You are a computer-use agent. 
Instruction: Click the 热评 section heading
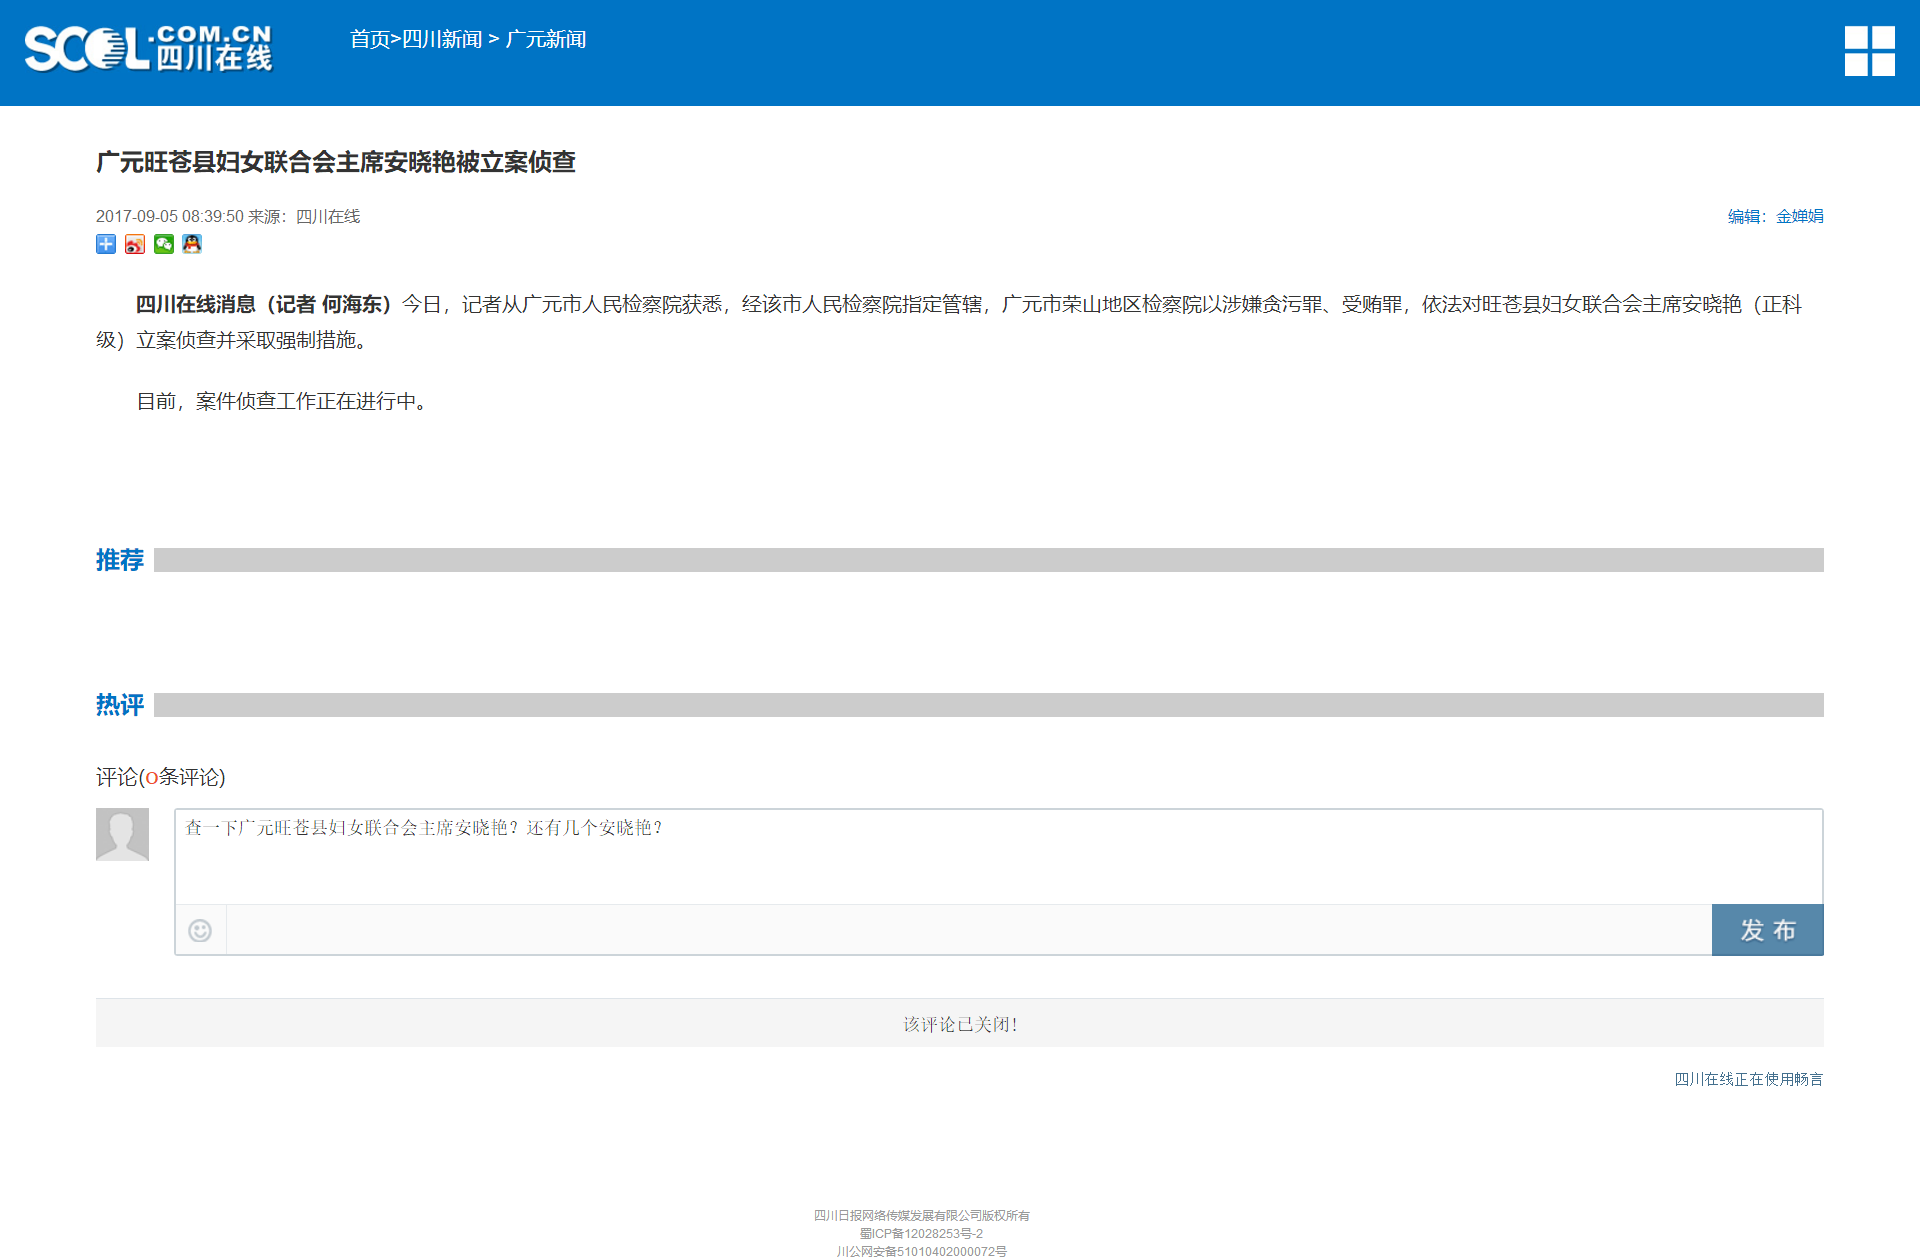120,705
